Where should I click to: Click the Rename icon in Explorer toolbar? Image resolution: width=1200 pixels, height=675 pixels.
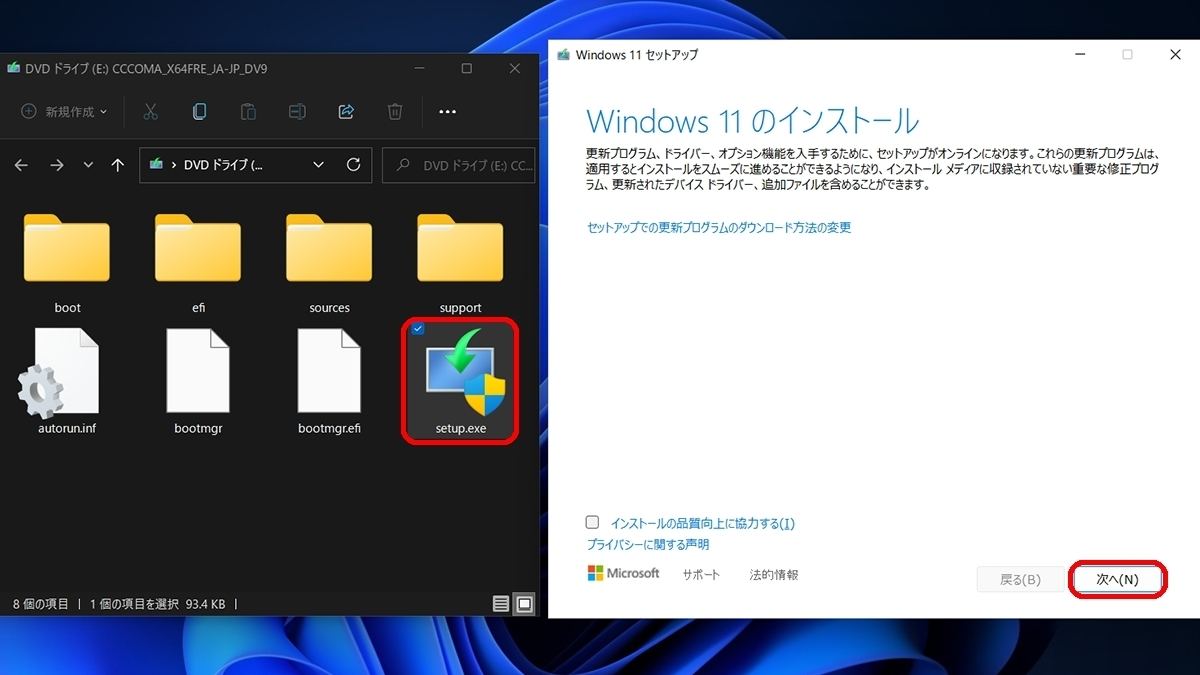(297, 112)
